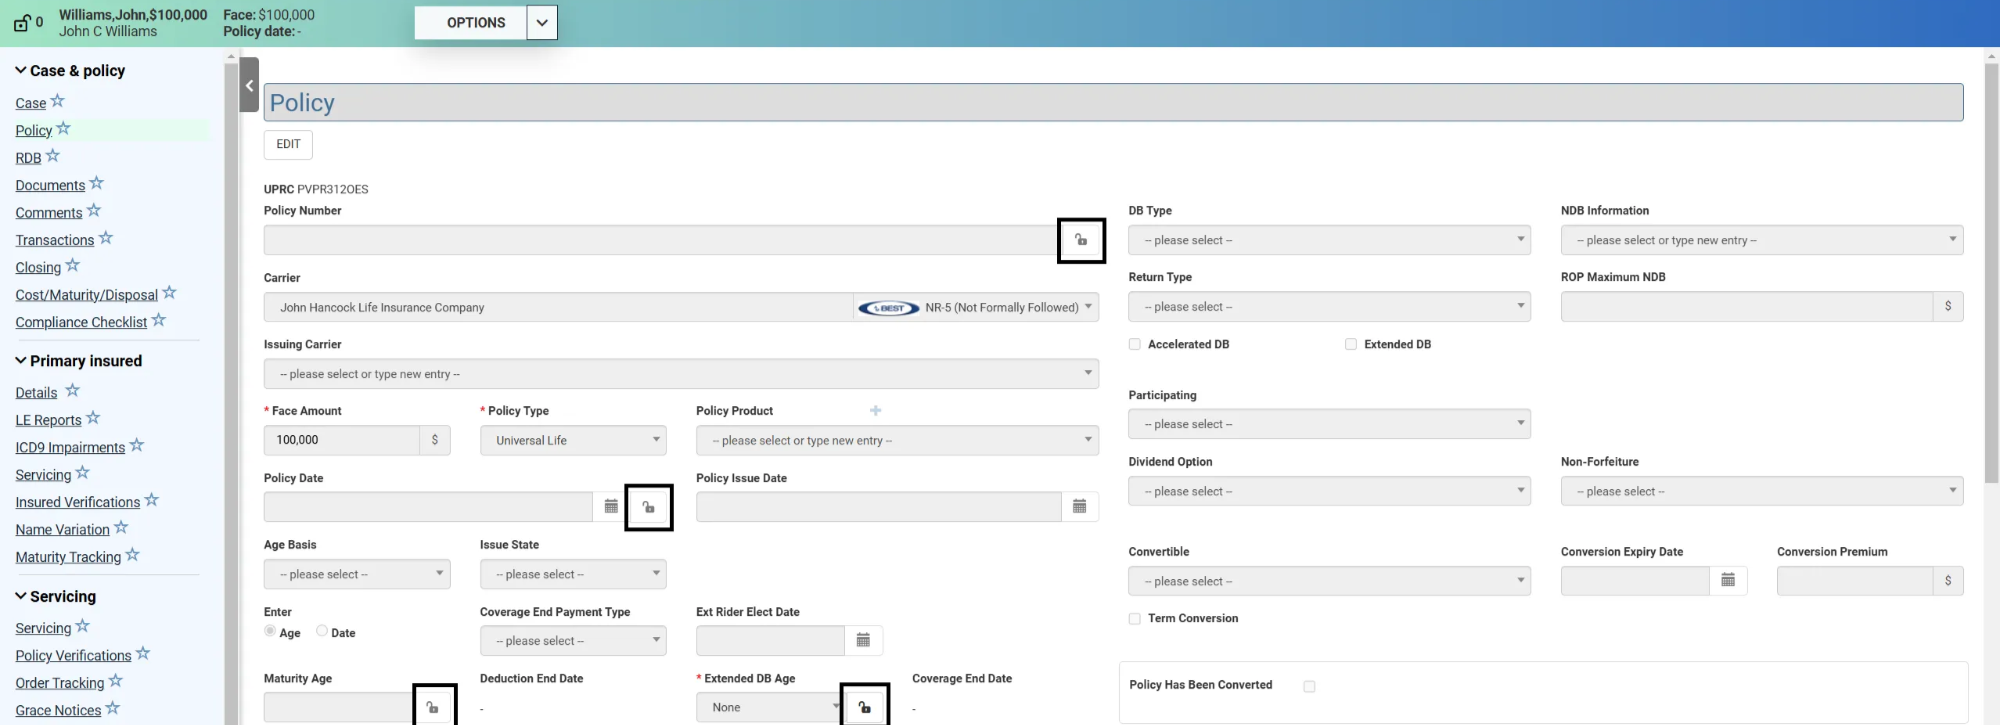Click into the Face Amount field
The width and height of the screenshot is (2000, 725).
(x=341, y=440)
